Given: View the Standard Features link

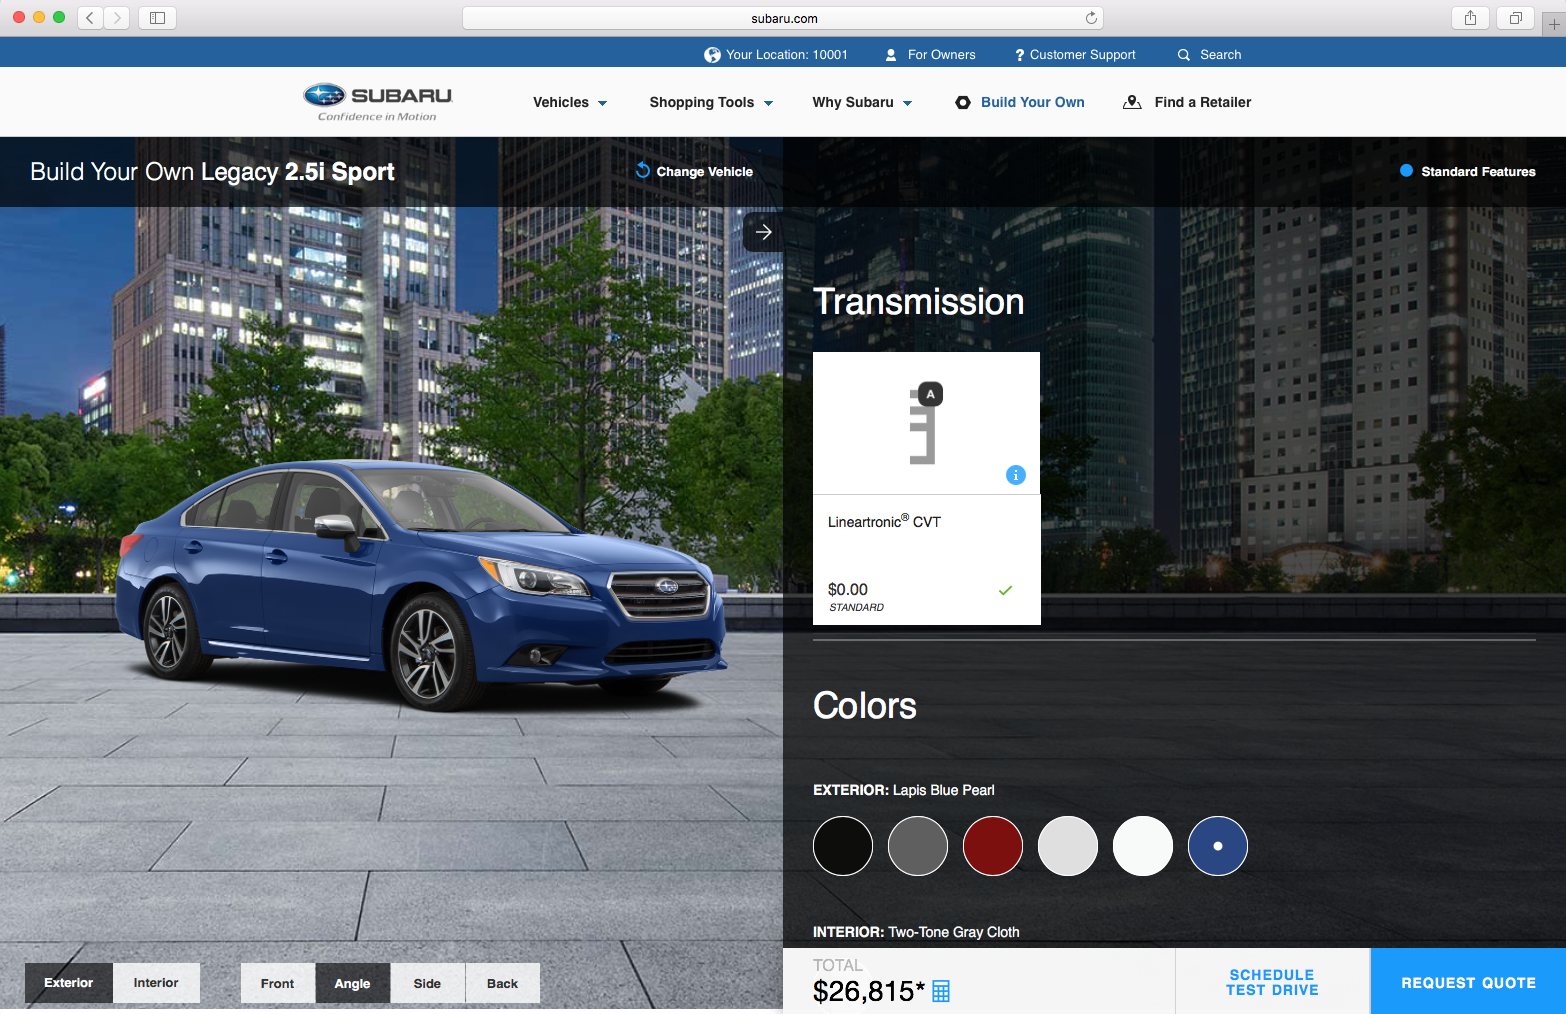Looking at the screenshot, I should tap(1478, 172).
